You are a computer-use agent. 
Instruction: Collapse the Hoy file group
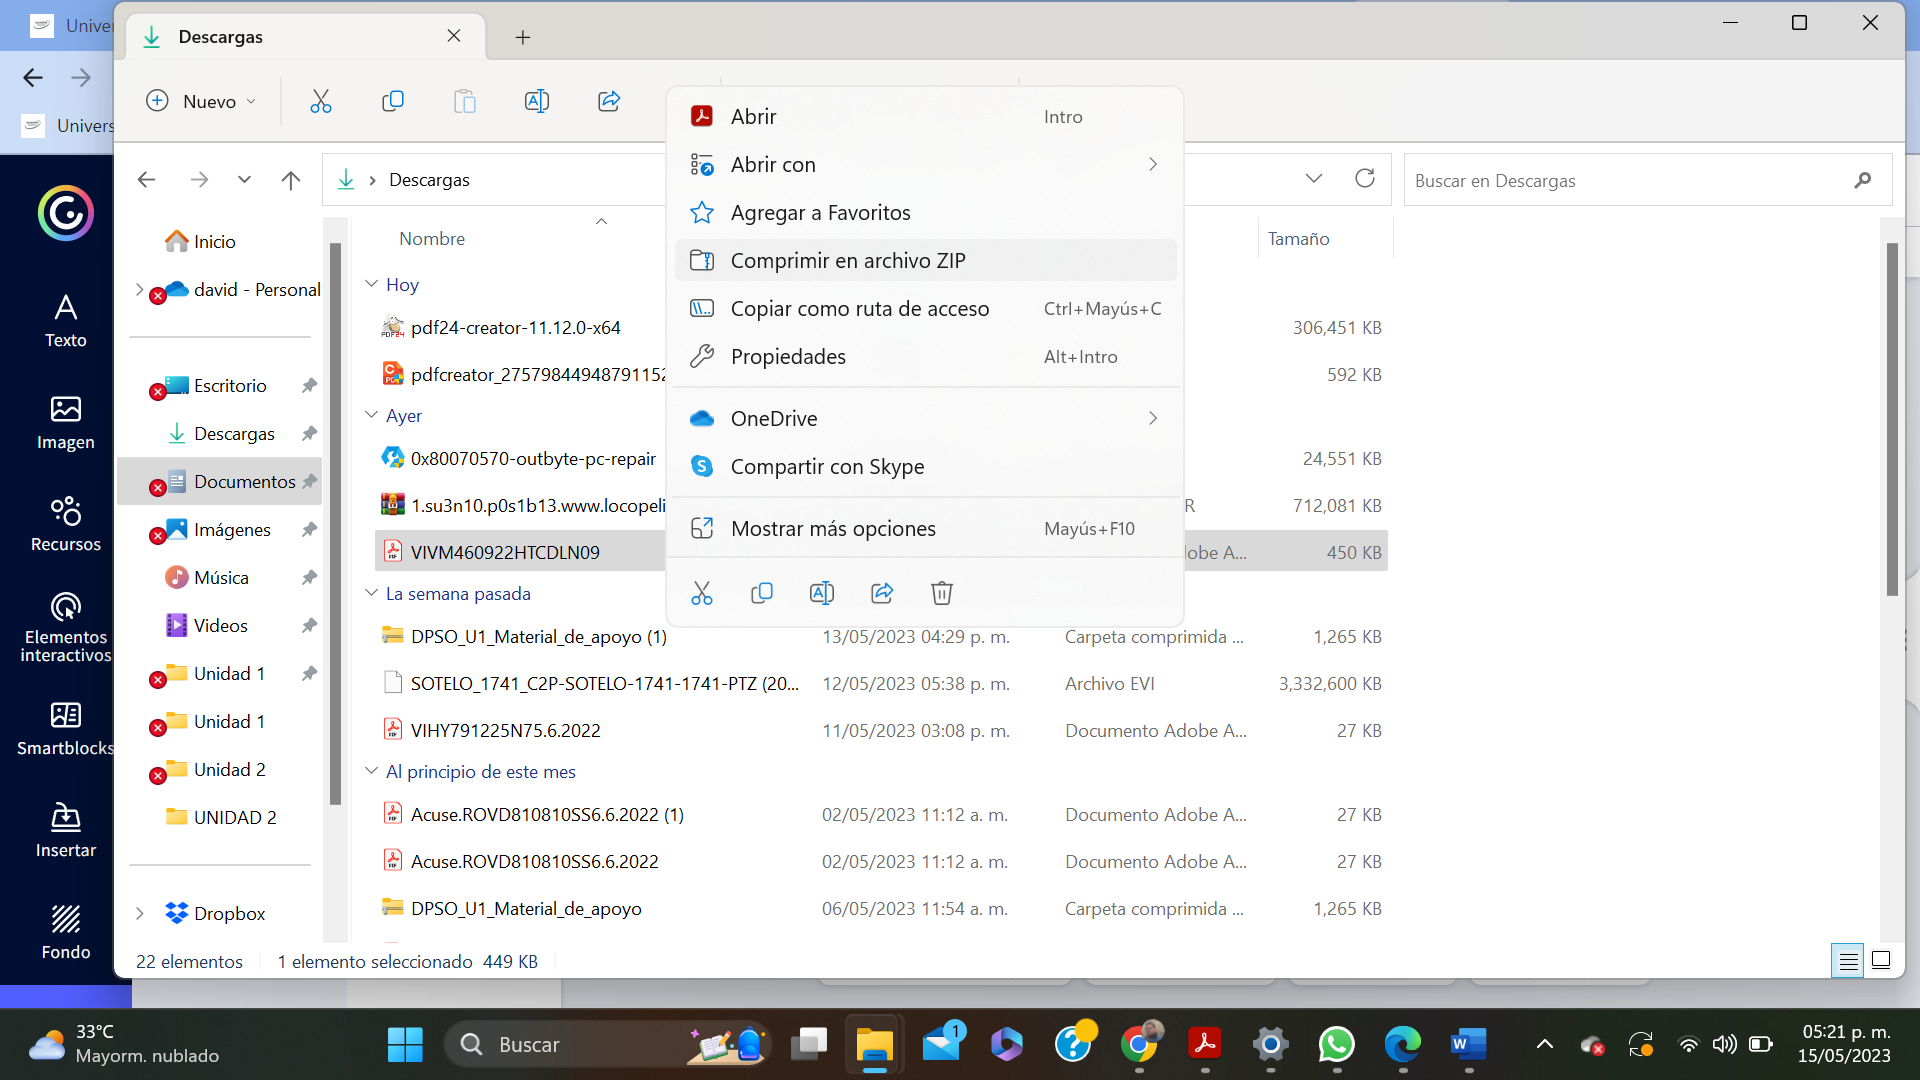[371, 284]
